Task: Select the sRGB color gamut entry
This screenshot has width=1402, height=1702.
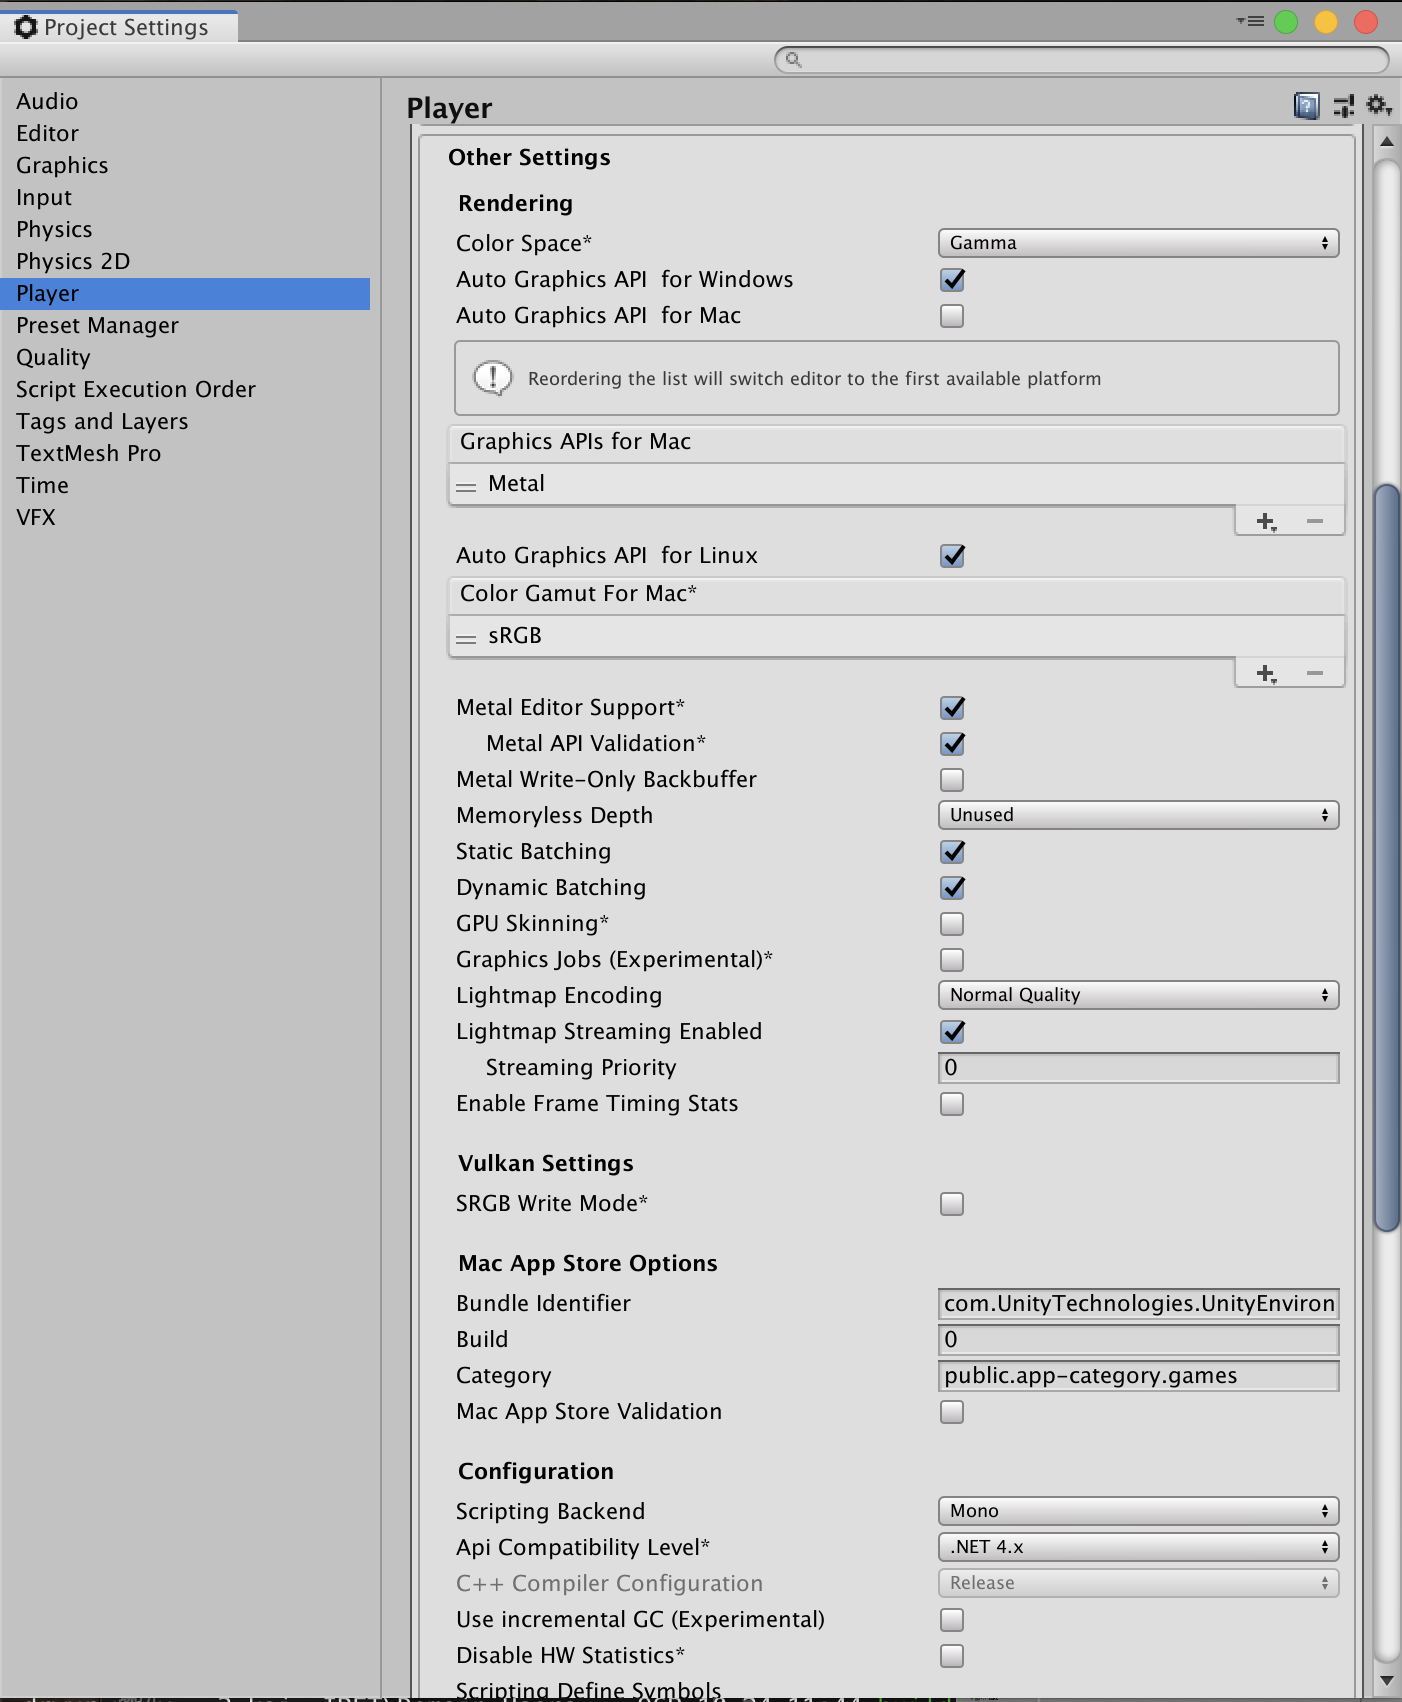Action: point(896,636)
